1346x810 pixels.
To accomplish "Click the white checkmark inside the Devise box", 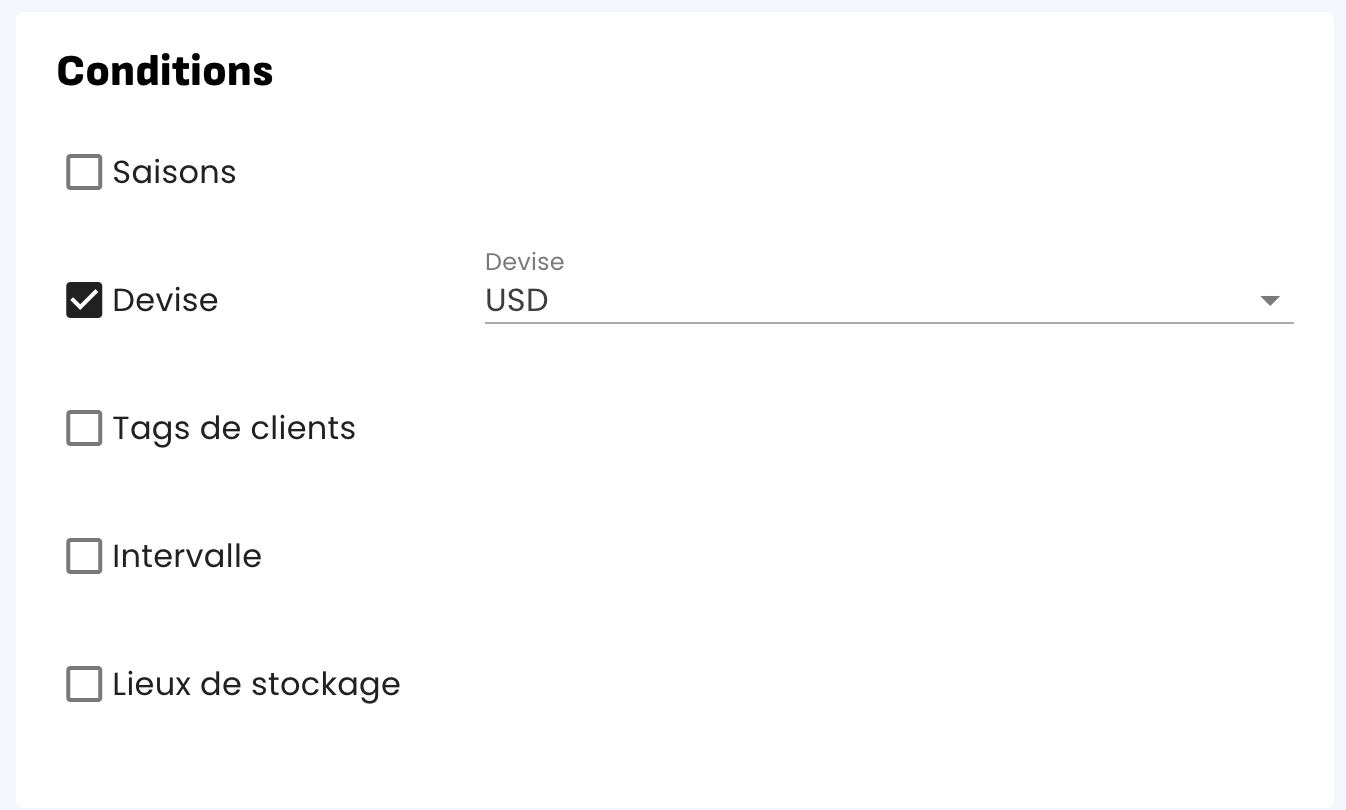I will (x=84, y=300).
